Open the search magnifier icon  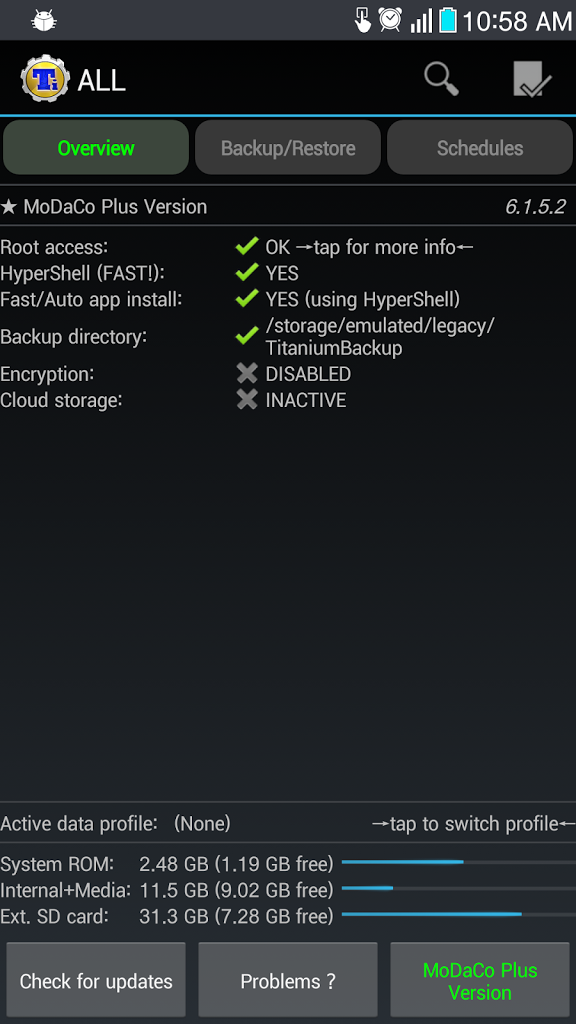tap(441, 79)
